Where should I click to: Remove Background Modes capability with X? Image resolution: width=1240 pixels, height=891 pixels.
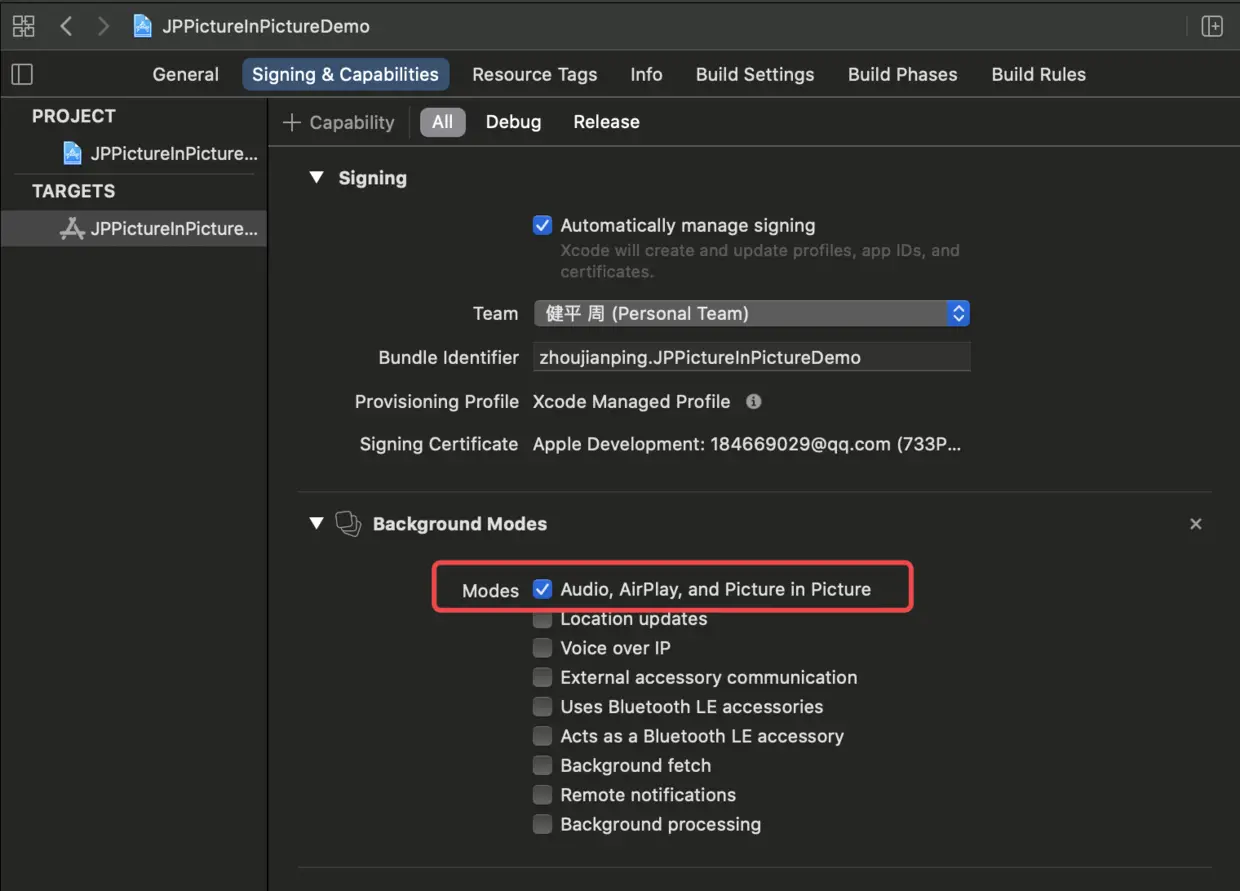(x=1195, y=524)
